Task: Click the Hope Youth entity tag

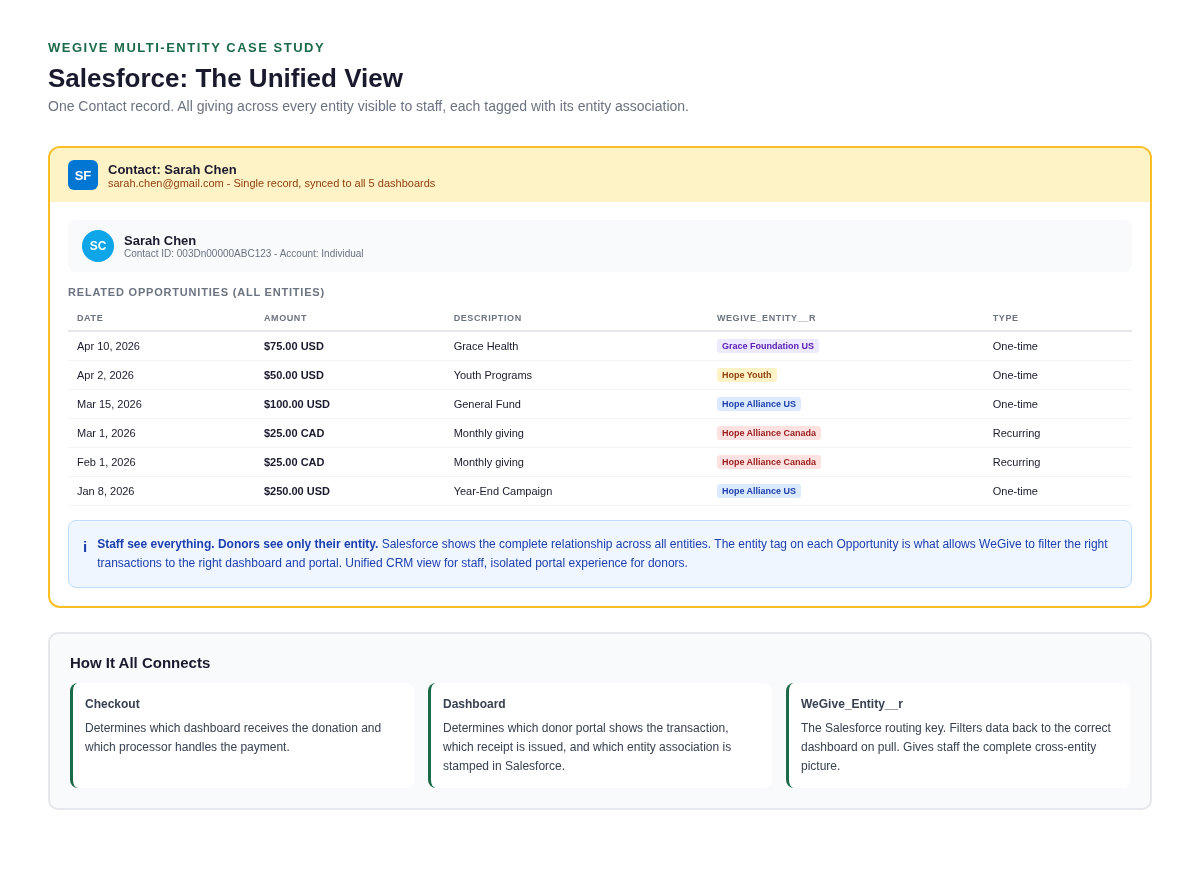Action: 747,375
